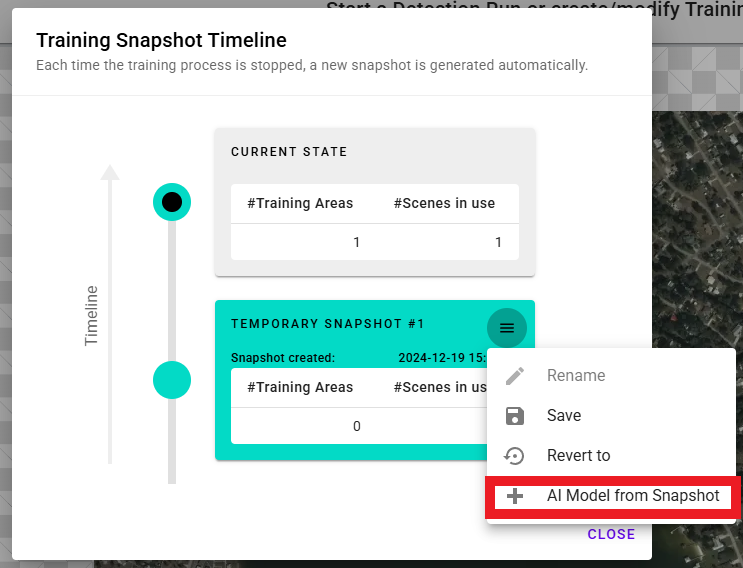Open the hamburger menu on Temporary Snapshot #1
The width and height of the screenshot is (743, 568).
click(507, 327)
